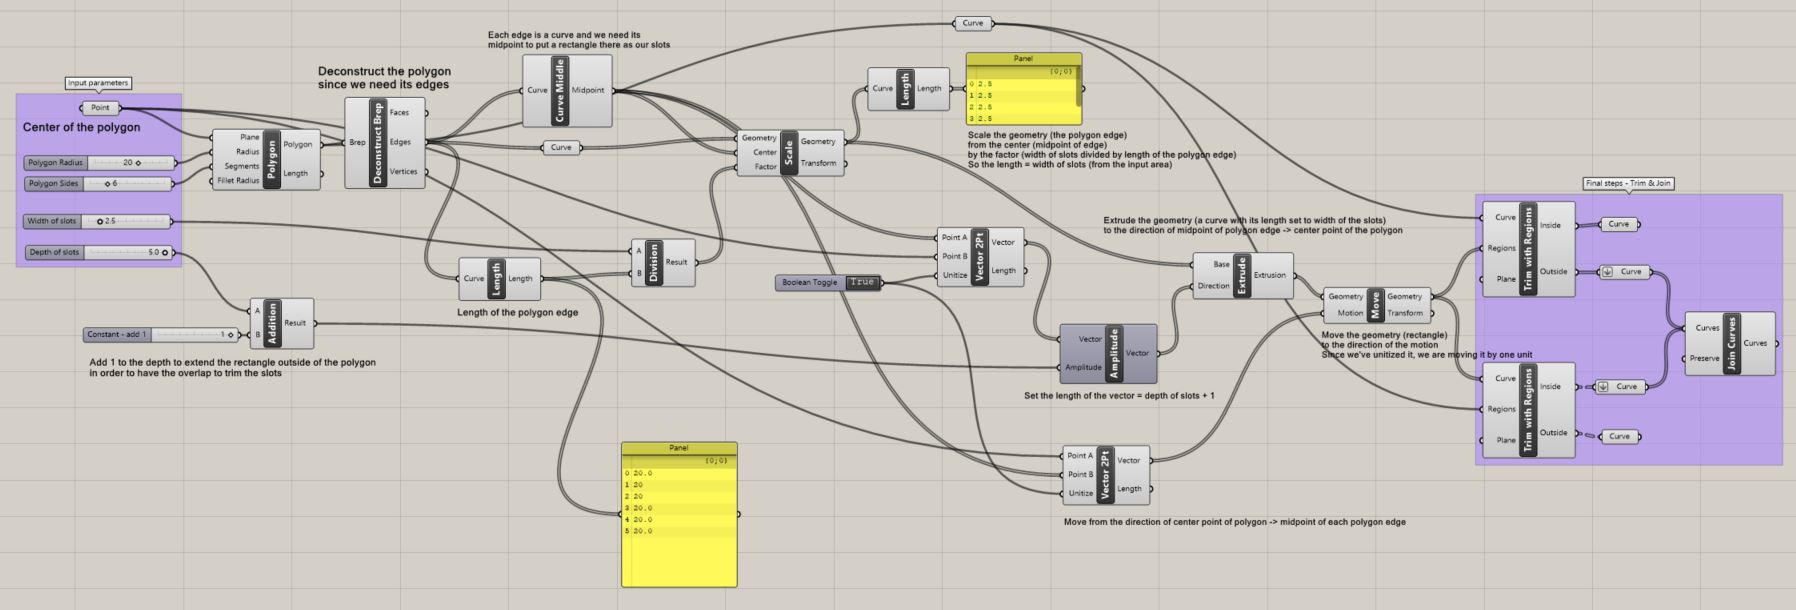Select the Curve Middle component

pyautogui.click(x=560, y=90)
